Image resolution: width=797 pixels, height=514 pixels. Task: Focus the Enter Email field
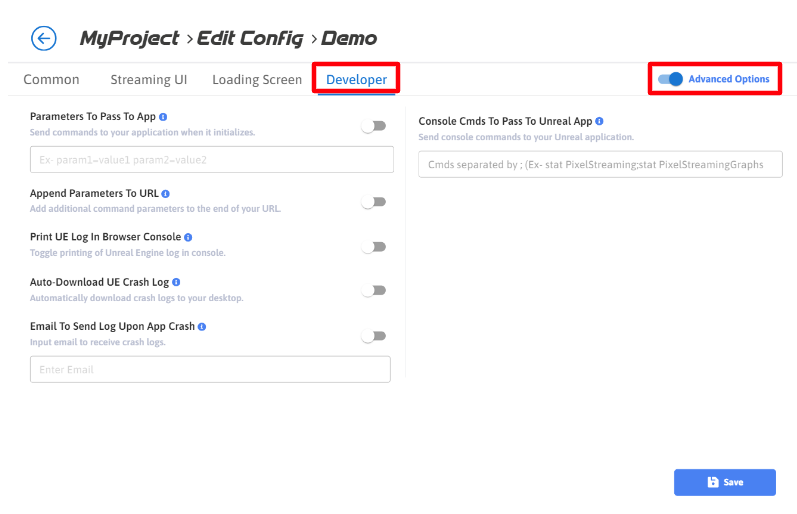click(210, 370)
